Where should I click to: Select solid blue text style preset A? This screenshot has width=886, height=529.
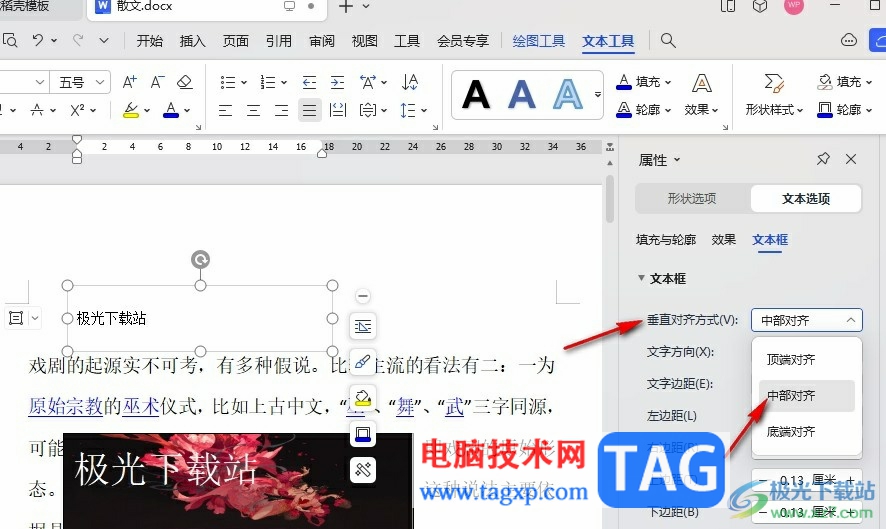tap(522, 94)
